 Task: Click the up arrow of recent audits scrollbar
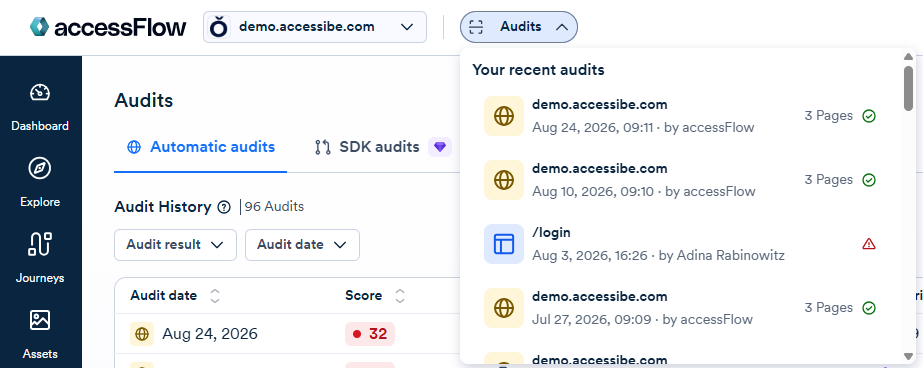pyautogui.click(x=908, y=57)
